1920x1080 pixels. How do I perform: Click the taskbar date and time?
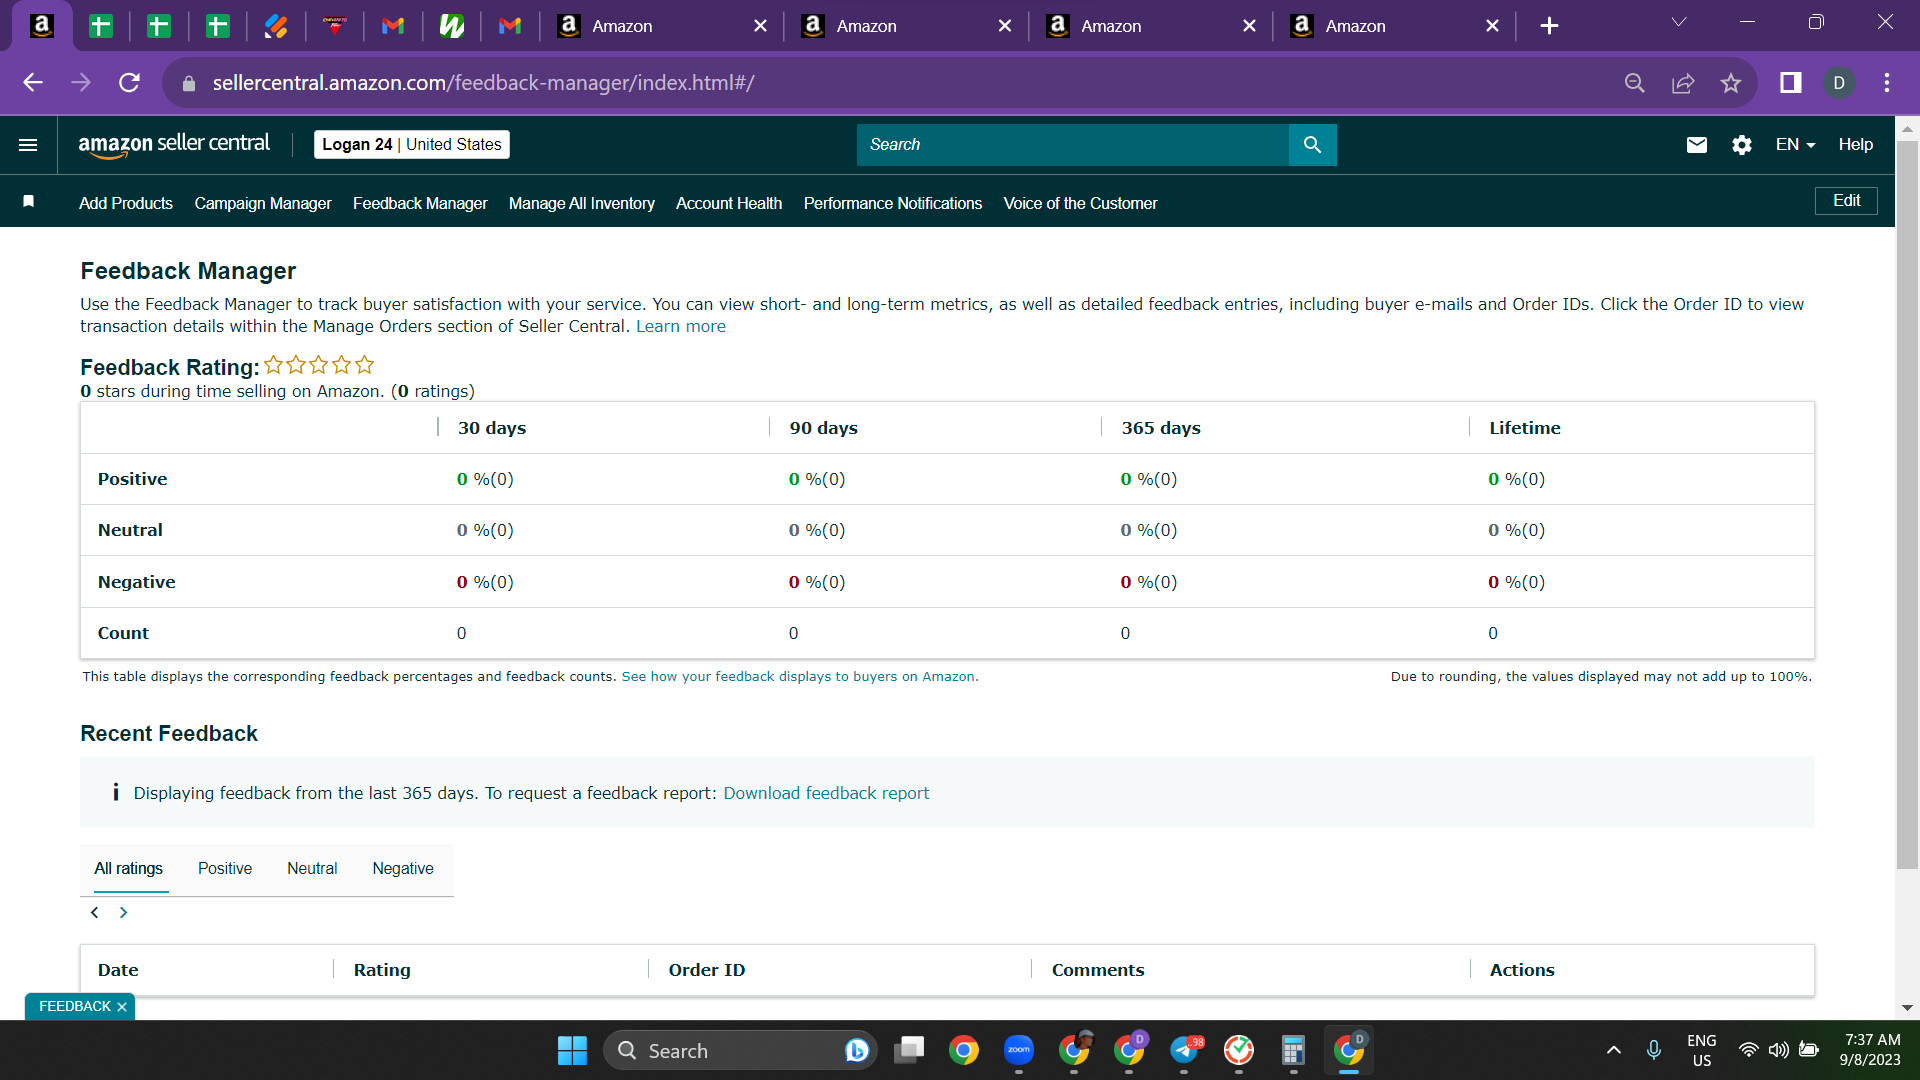[1870, 1050]
